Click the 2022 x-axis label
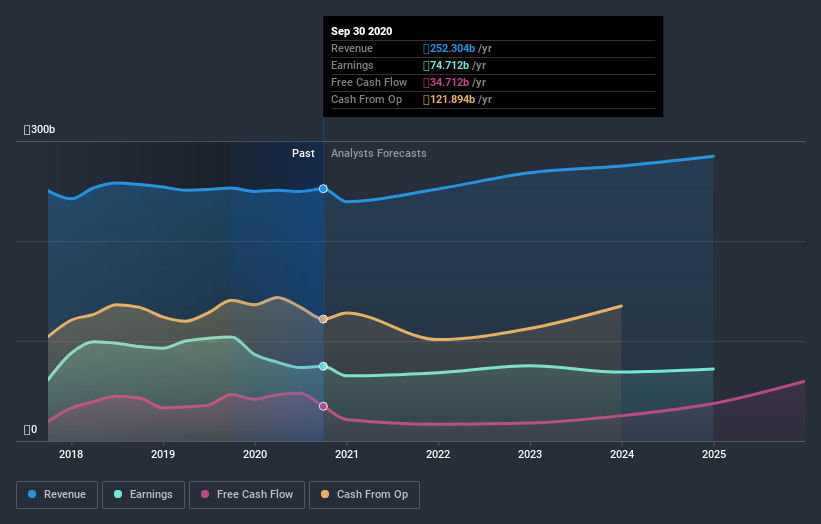The image size is (821, 524). 438,454
